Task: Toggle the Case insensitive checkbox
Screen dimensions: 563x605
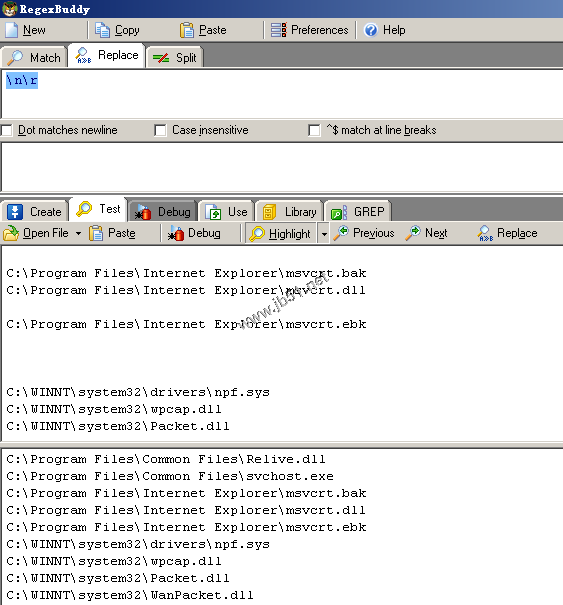Action: pyautogui.click(x=160, y=130)
